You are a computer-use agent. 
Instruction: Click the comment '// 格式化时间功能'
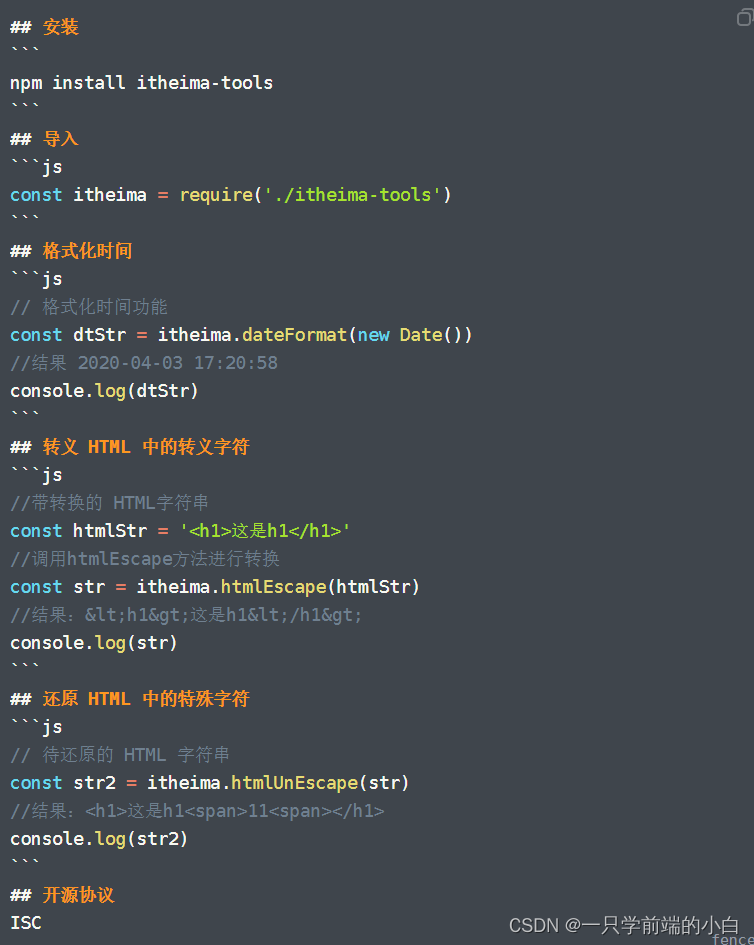coord(89,307)
